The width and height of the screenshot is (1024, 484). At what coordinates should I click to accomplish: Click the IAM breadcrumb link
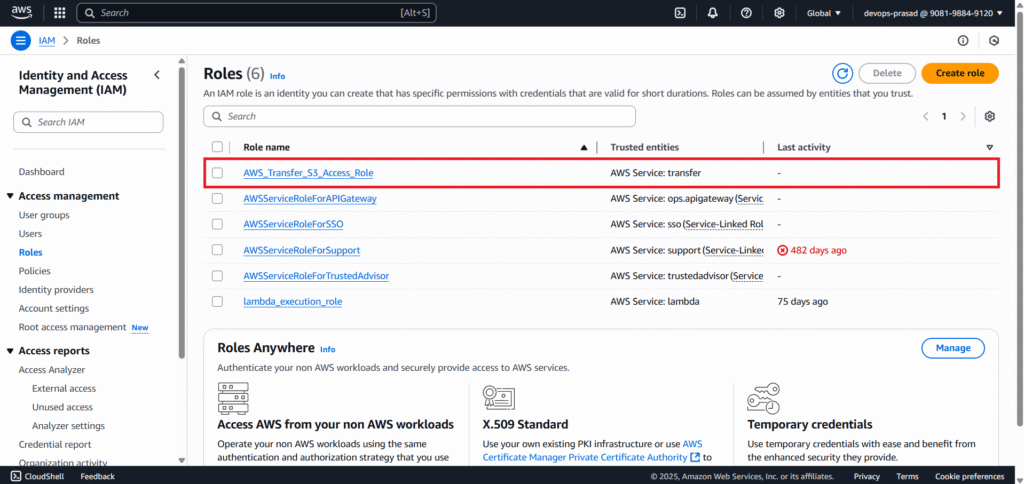47,40
